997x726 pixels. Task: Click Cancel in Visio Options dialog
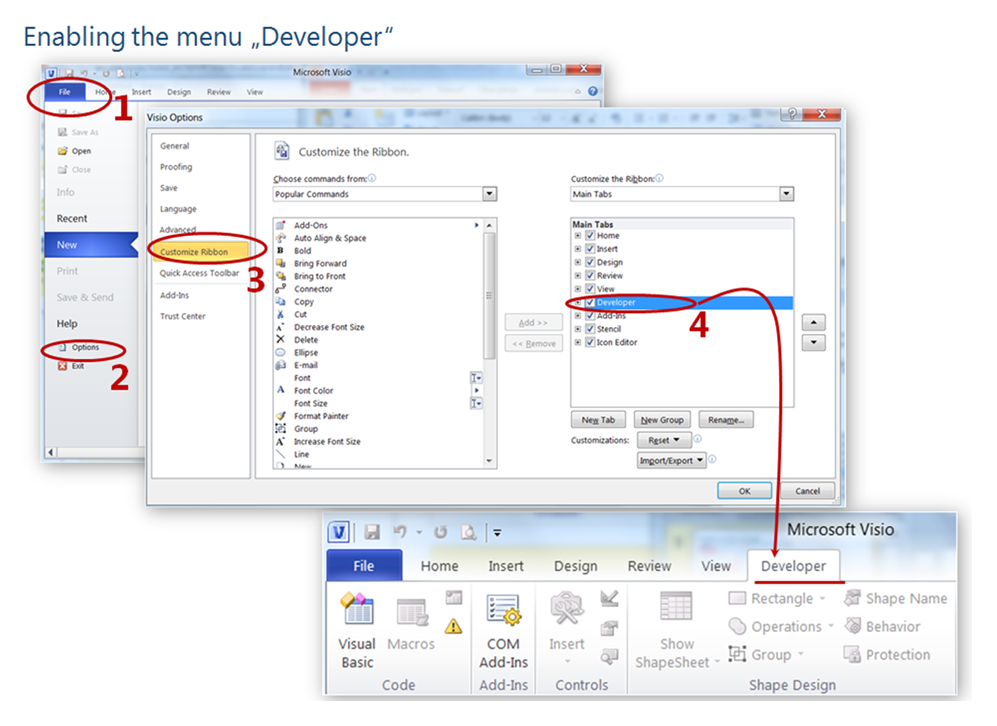[807, 491]
